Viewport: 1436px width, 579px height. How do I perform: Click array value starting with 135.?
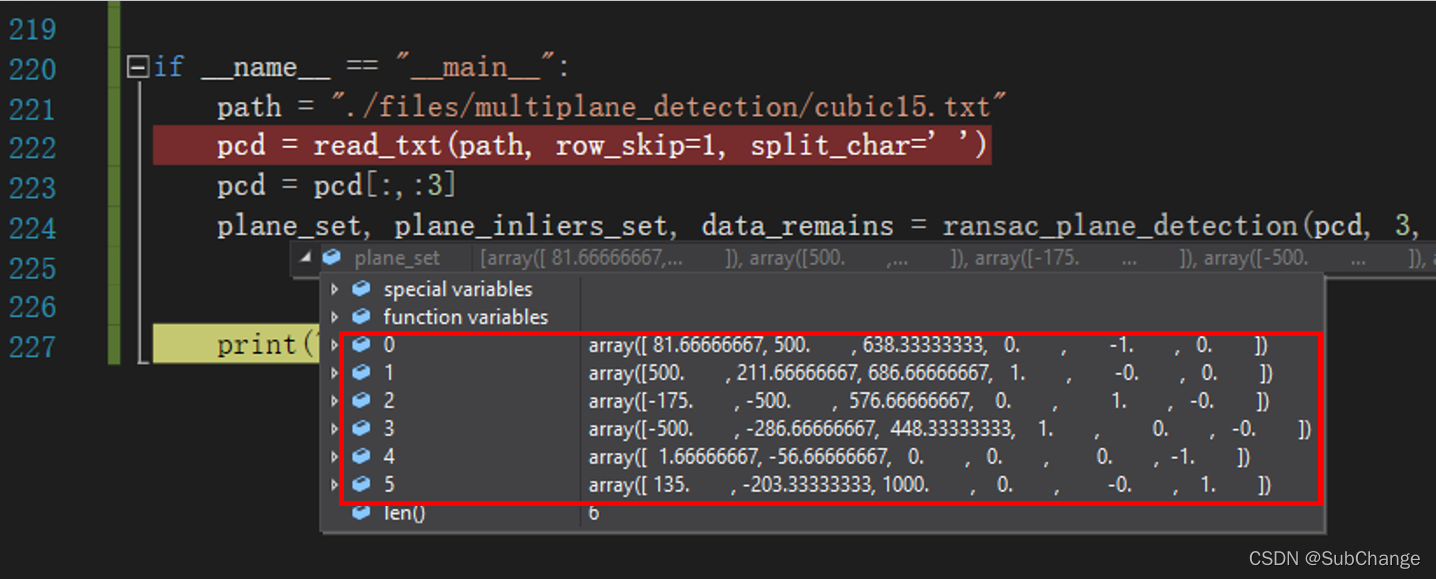(x=930, y=485)
